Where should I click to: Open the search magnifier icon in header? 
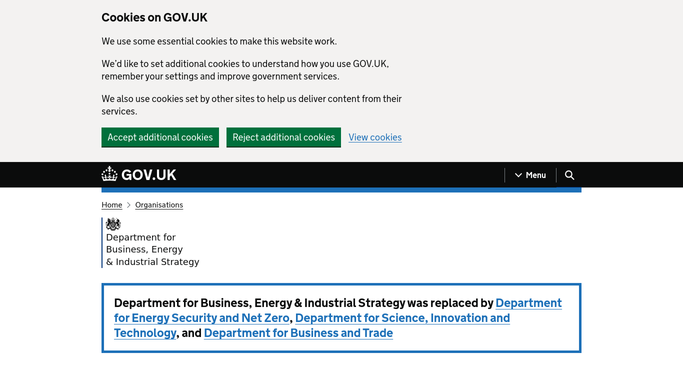(569, 175)
